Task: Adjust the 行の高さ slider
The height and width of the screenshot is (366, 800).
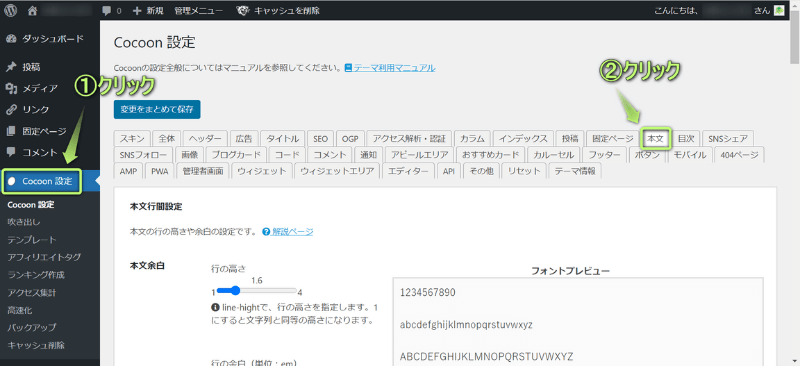Action: [256, 290]
